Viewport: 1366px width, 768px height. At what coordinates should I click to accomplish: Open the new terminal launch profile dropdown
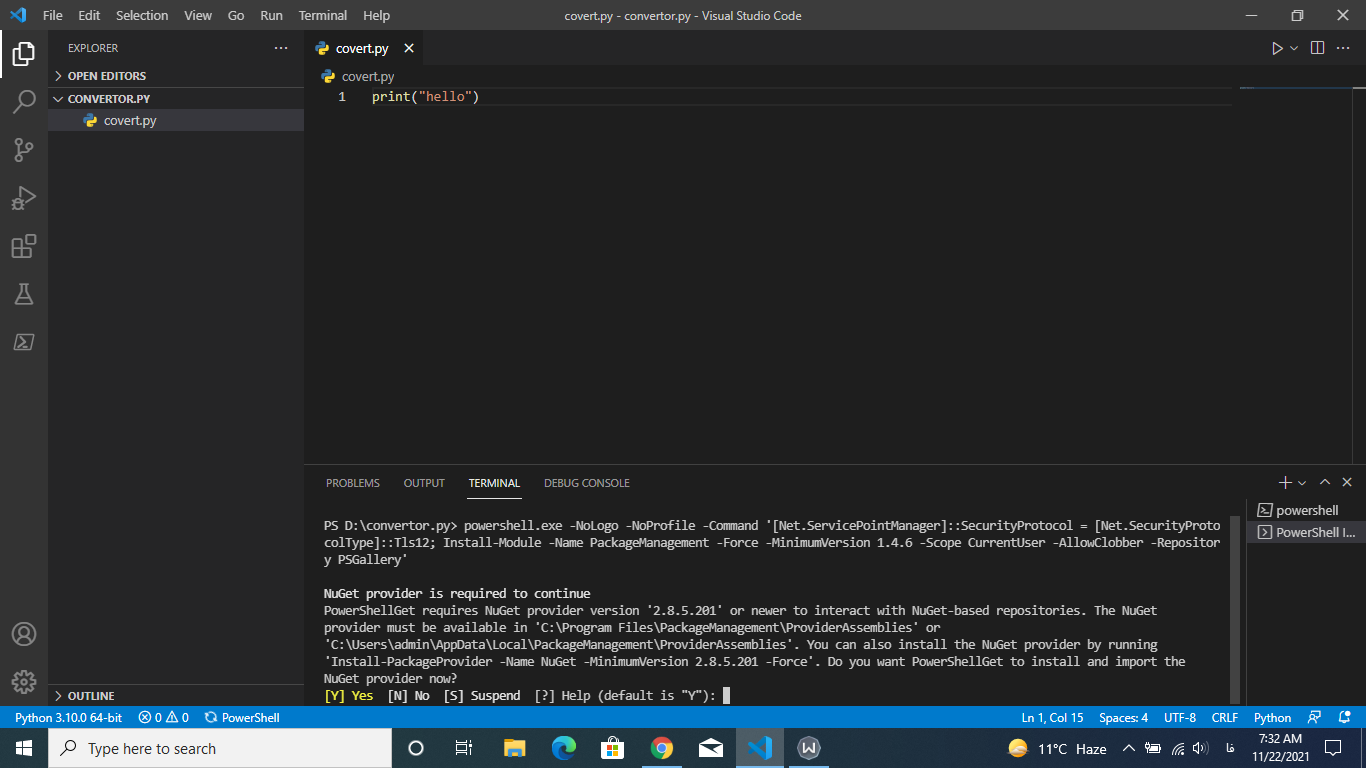pyautogui.click(x=1302, y=484)
